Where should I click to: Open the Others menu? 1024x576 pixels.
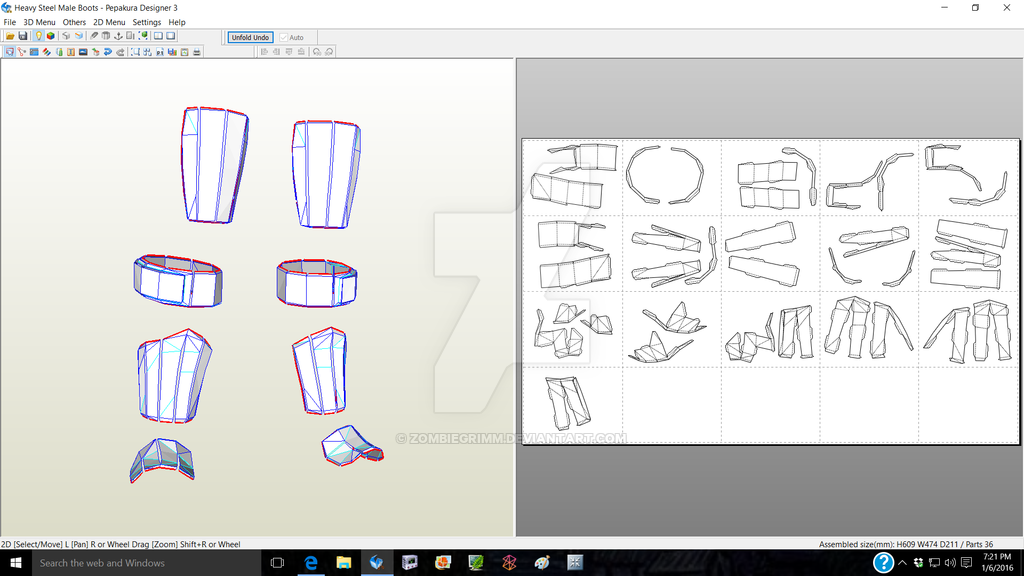[74, 22]
